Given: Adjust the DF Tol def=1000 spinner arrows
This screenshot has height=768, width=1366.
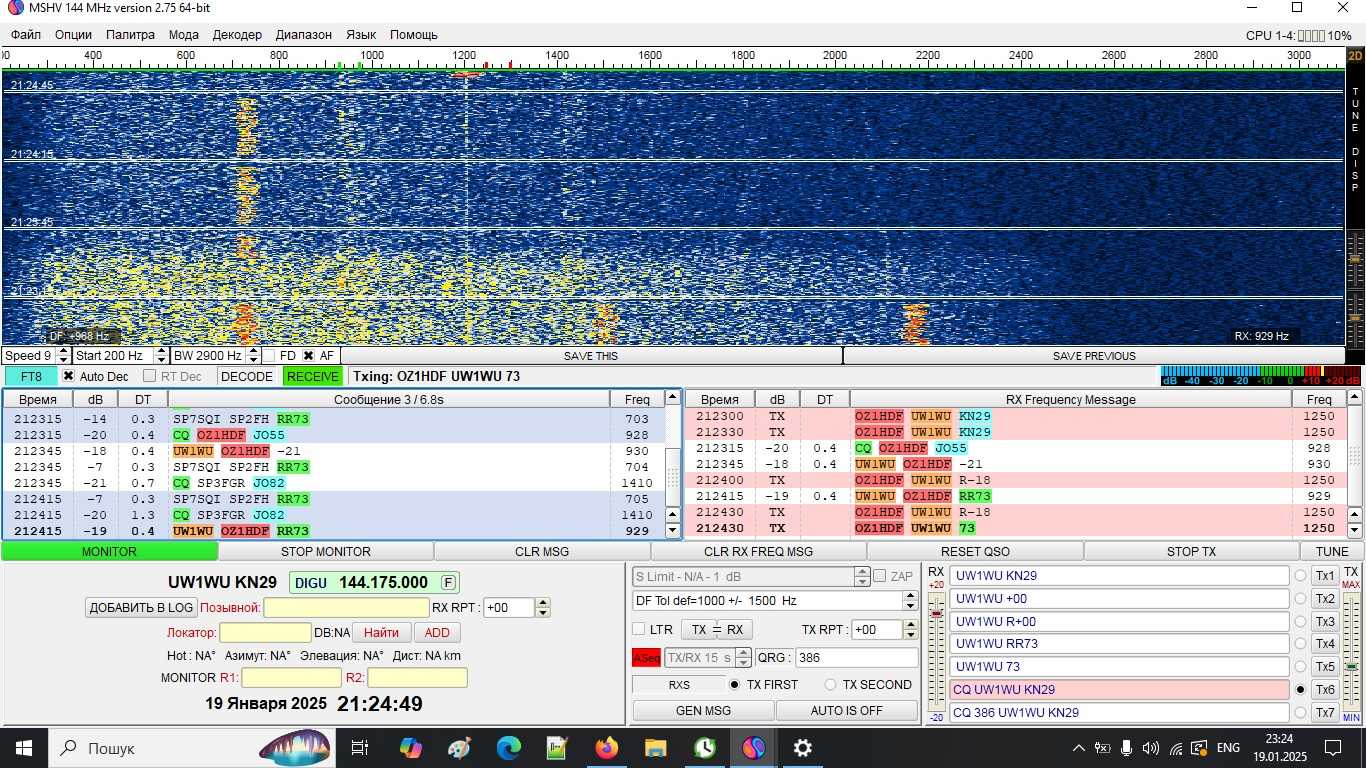Looking at the screenshot, I should point(910,601).
